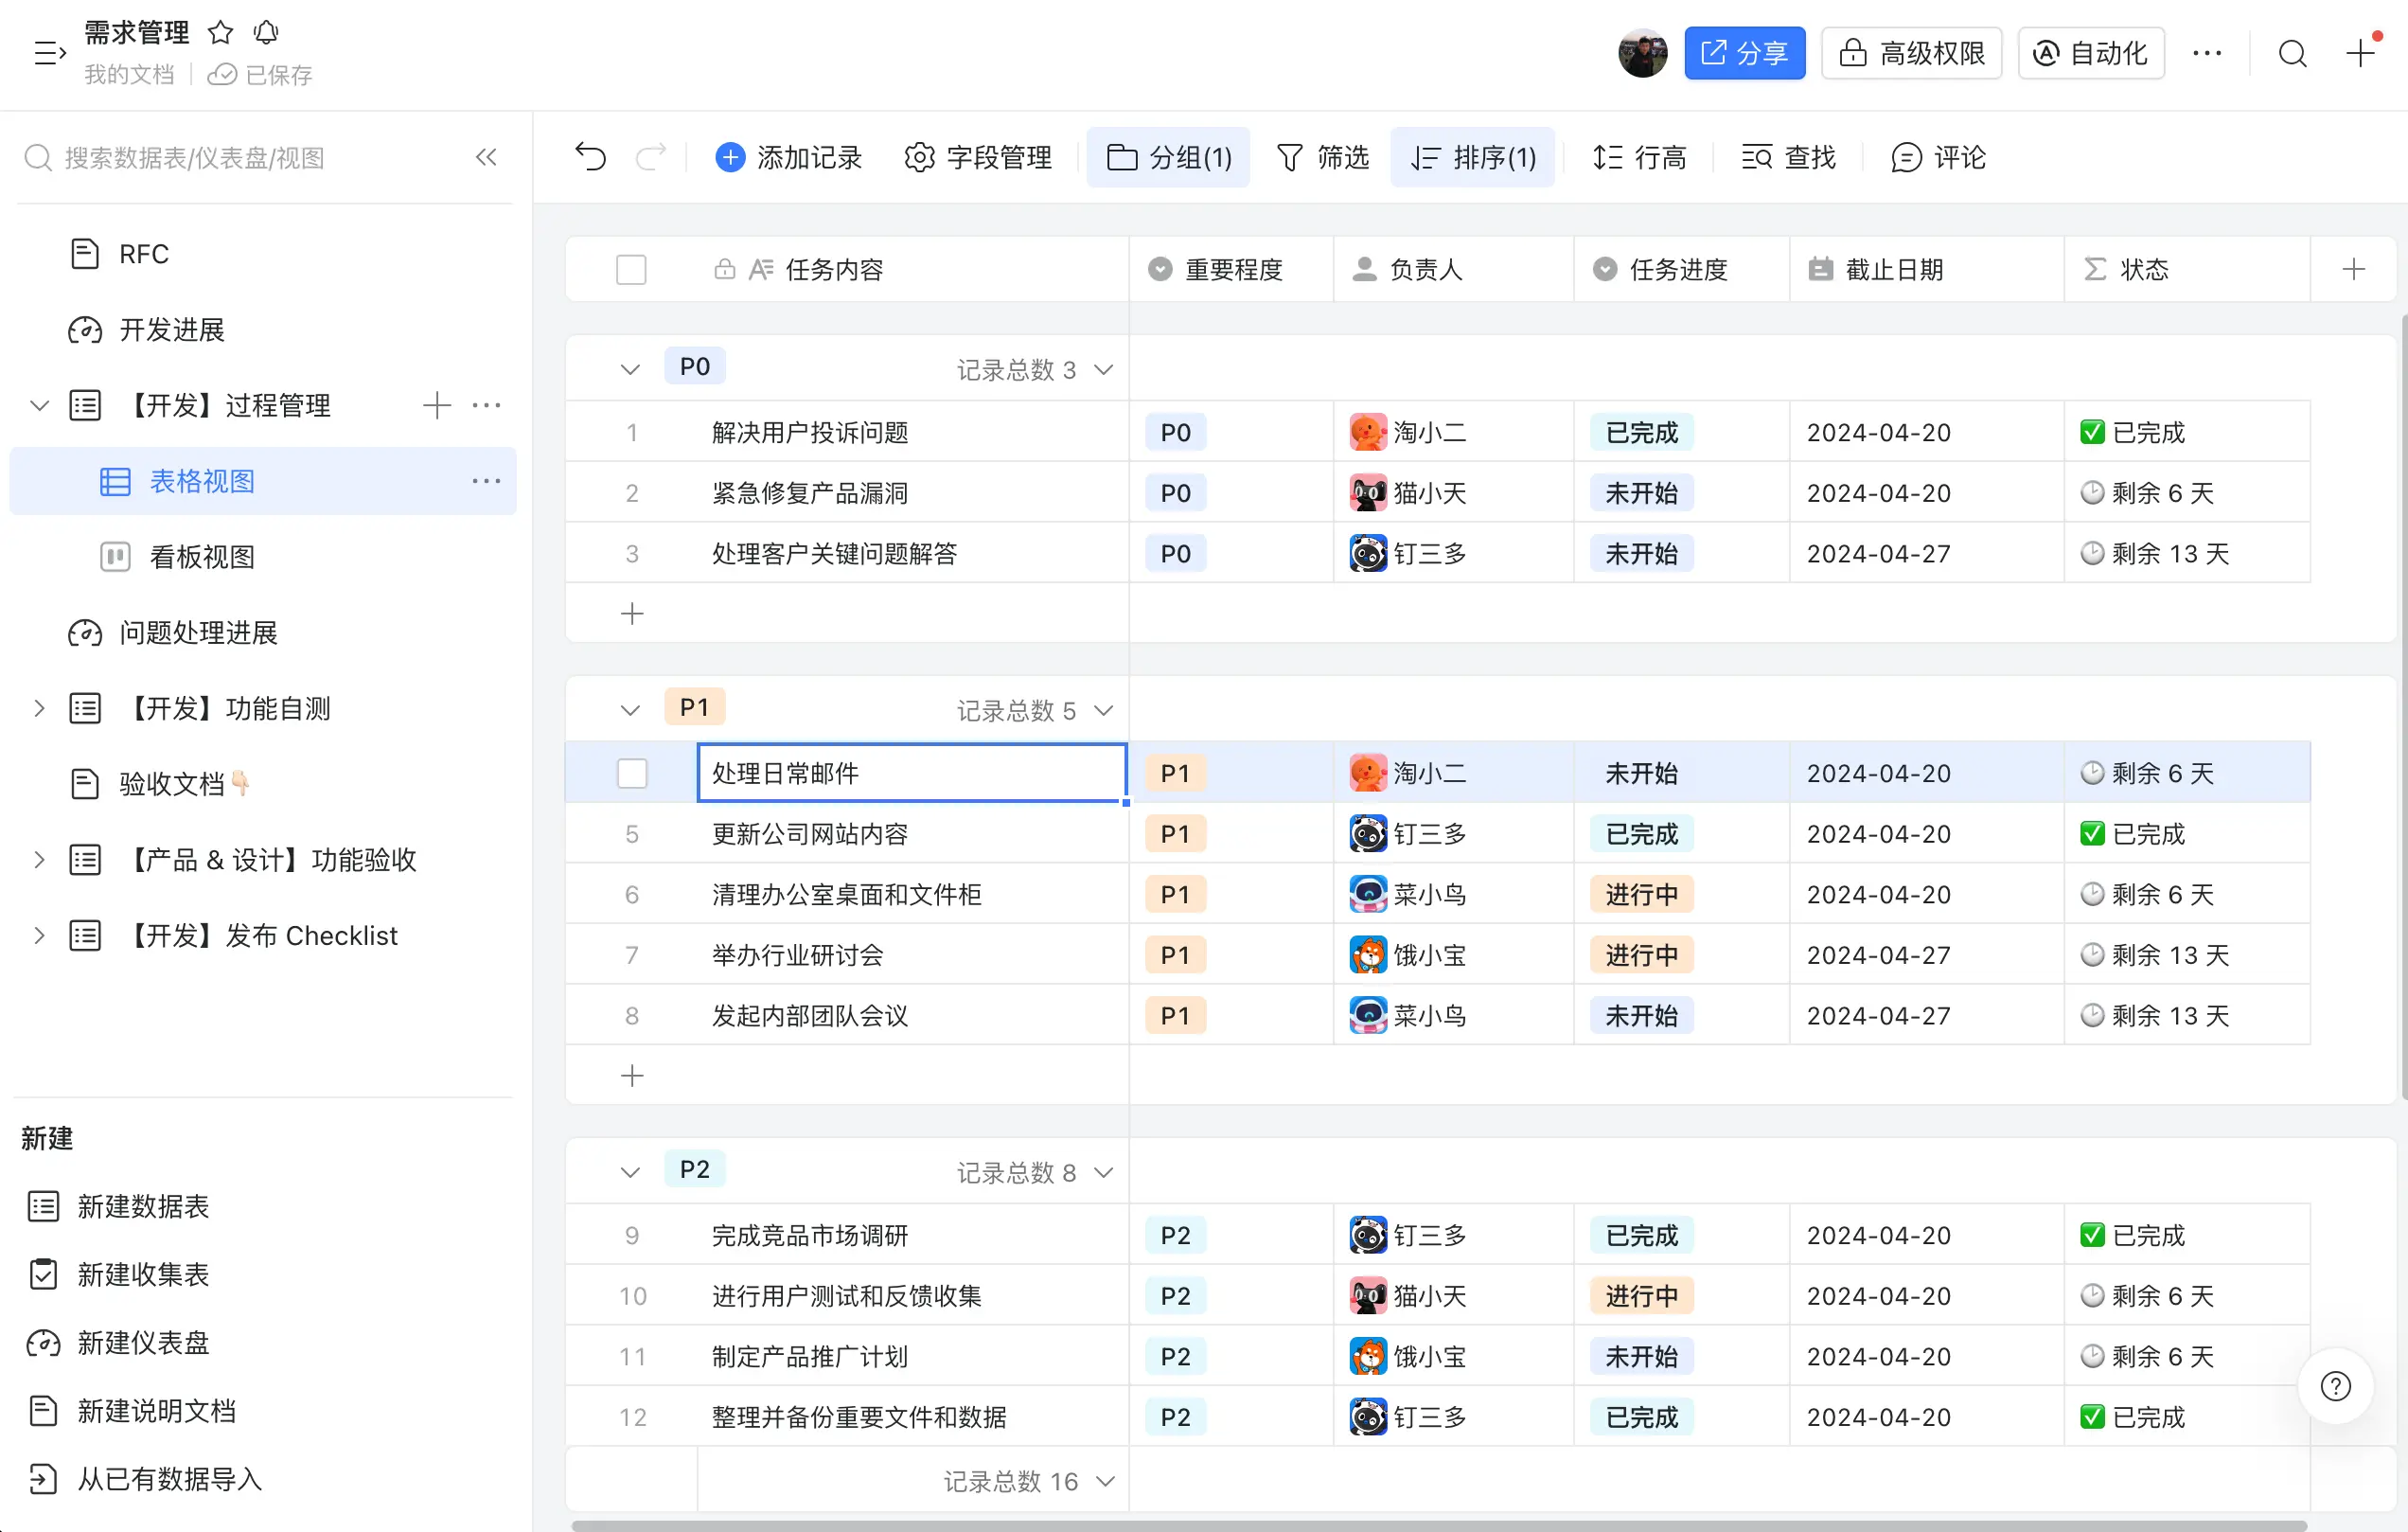Collapse the P0 group

click(x=630, y=369)
